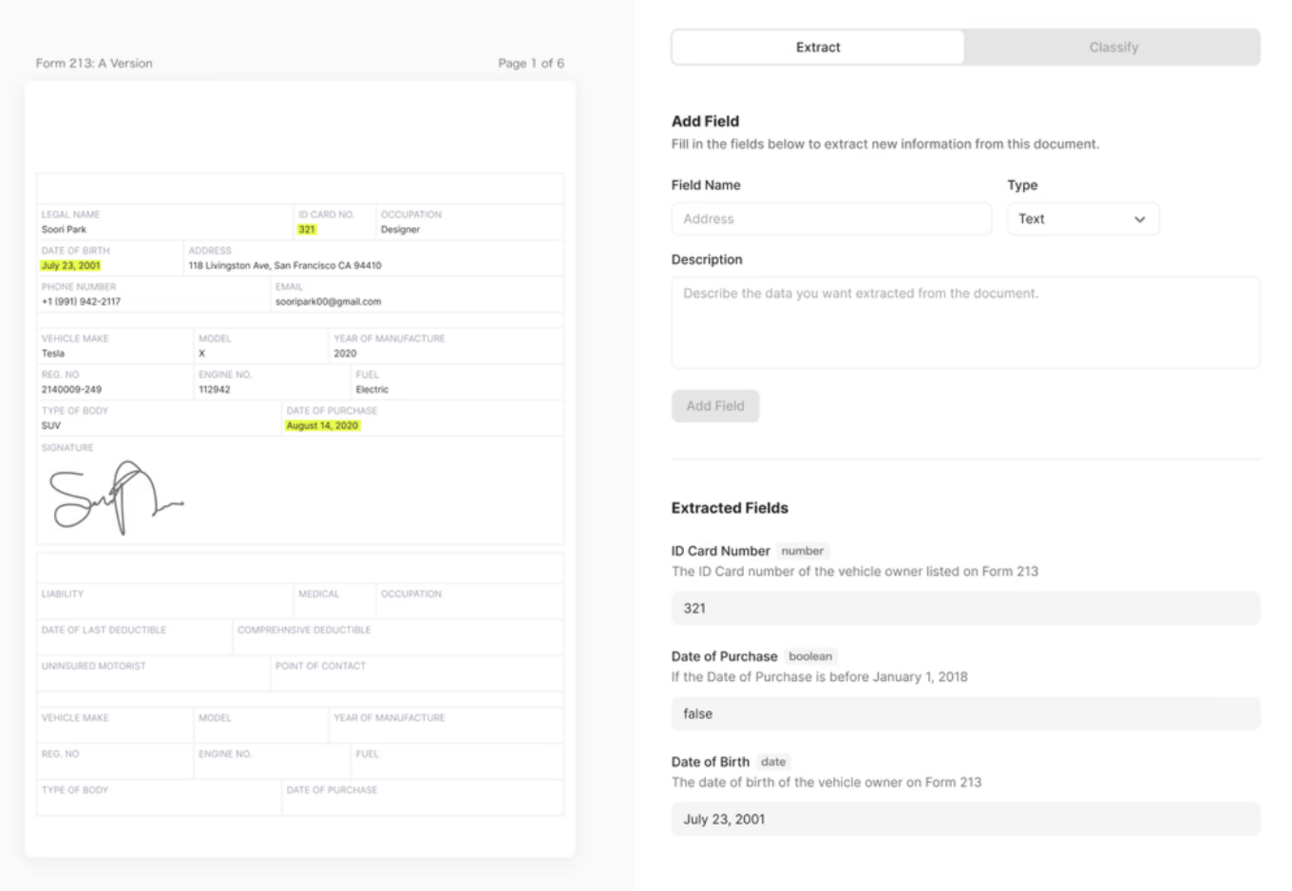Switch to the Classify tab
Image resolution: width=1292 pixels, height=891 pixels.
click(x=1113, y=47)
